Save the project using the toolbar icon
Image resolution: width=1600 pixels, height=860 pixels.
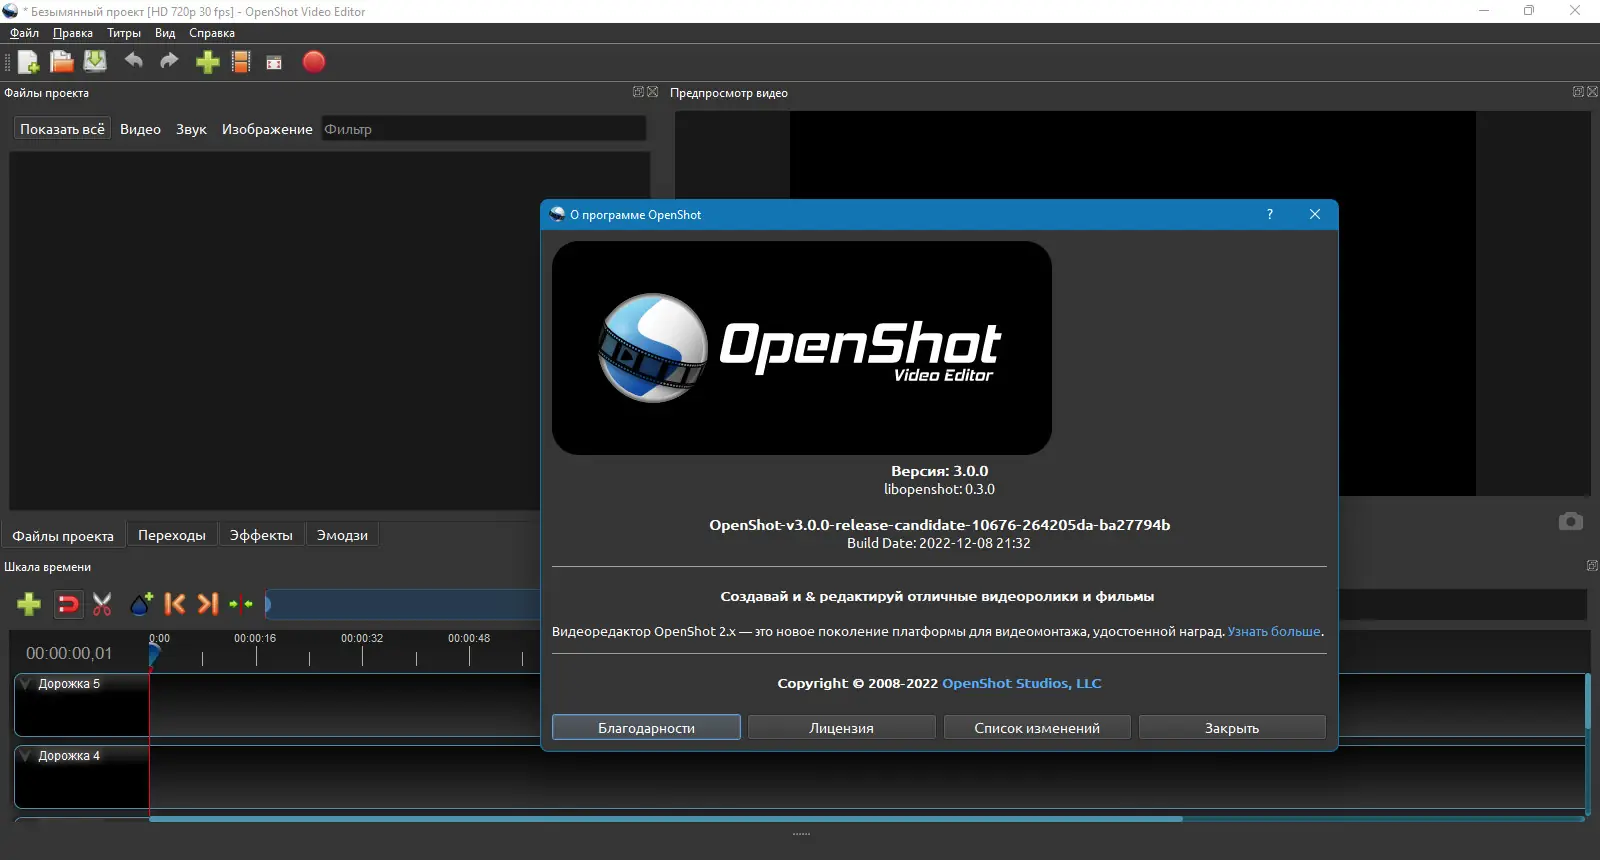(95, 62)
